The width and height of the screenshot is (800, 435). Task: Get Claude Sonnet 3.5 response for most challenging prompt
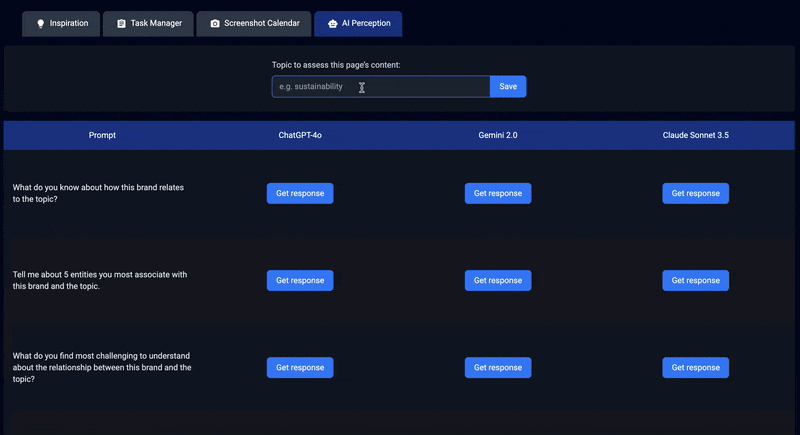tap(695, 368)
